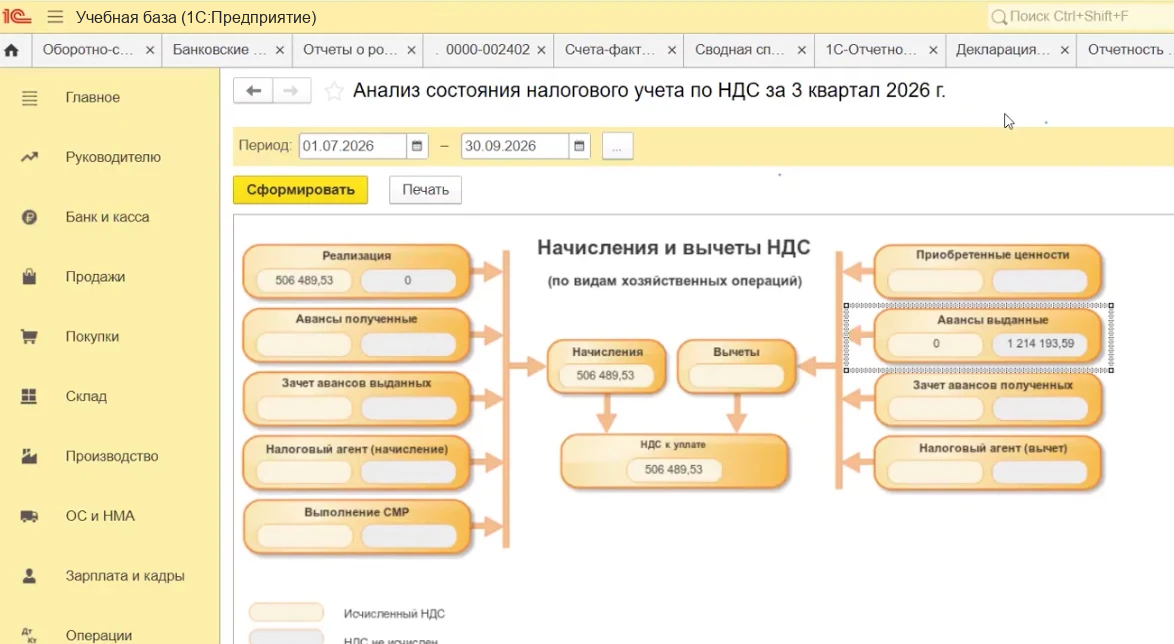
Task: Open the НДС к уплате block
Action: (674, 461)
